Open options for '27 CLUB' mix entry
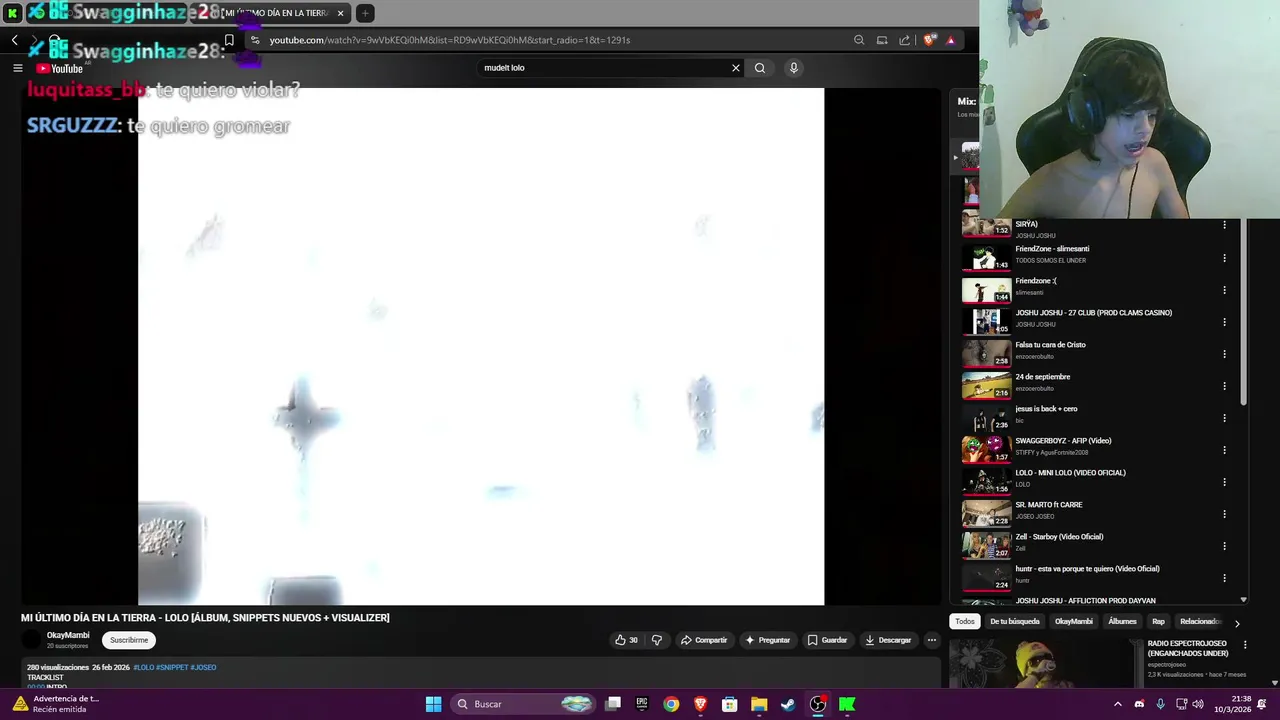 click(1224, 322)
